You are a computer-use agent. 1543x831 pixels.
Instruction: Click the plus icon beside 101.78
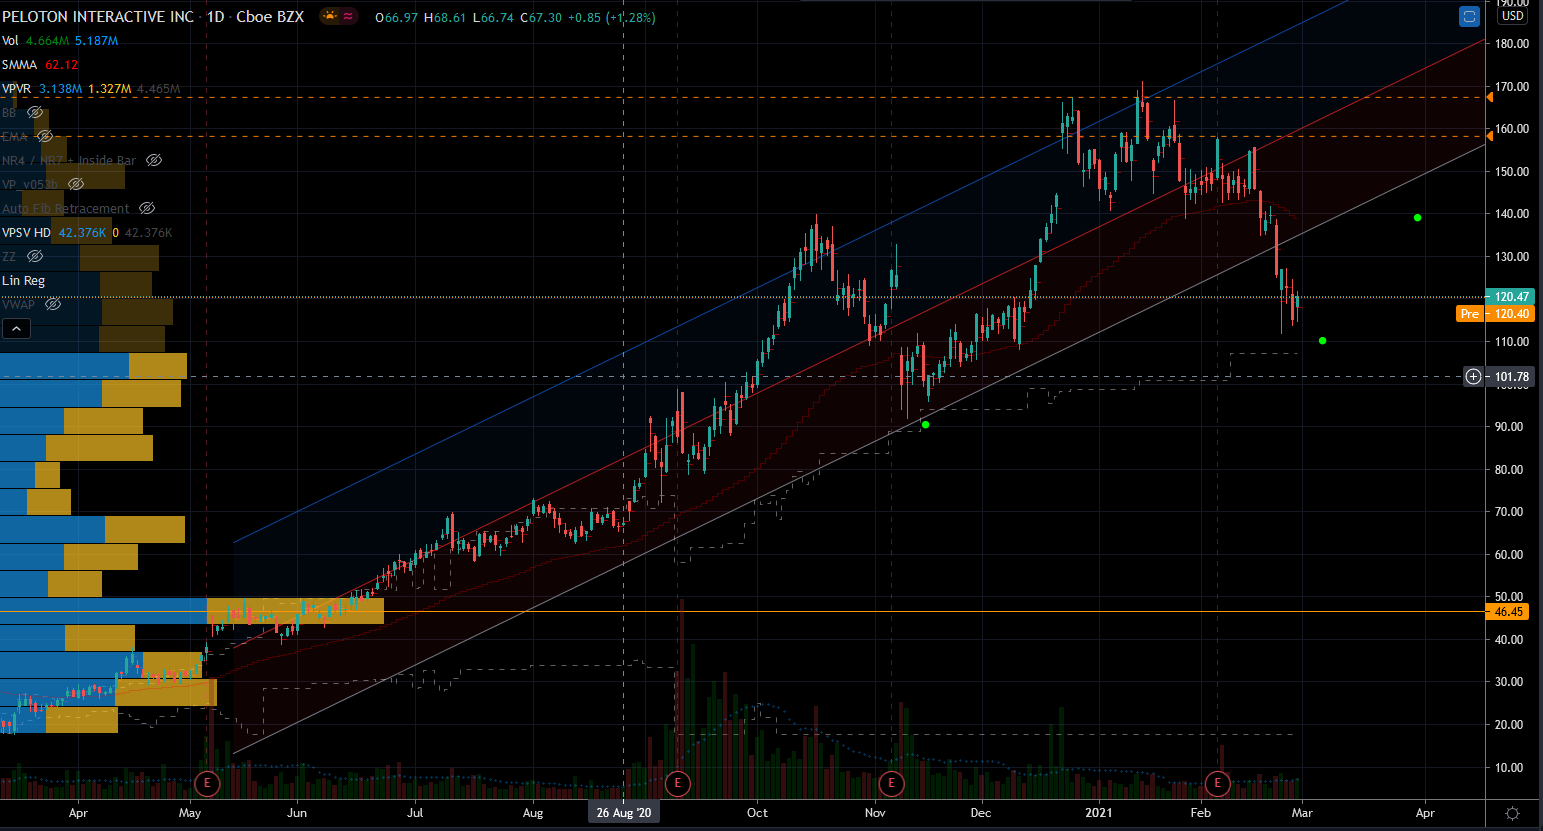click(x=1473, y=377)
